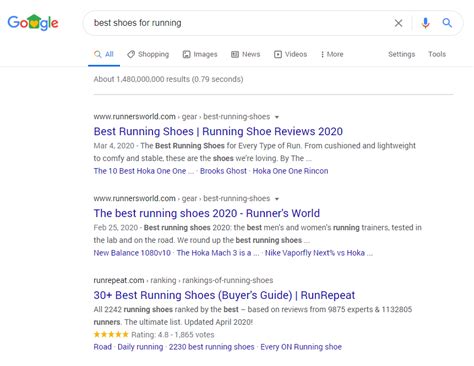The width and height of the screenshot is (474, 366).
Task: Click the blue magnifier search icon
Action: coord(447,23)
